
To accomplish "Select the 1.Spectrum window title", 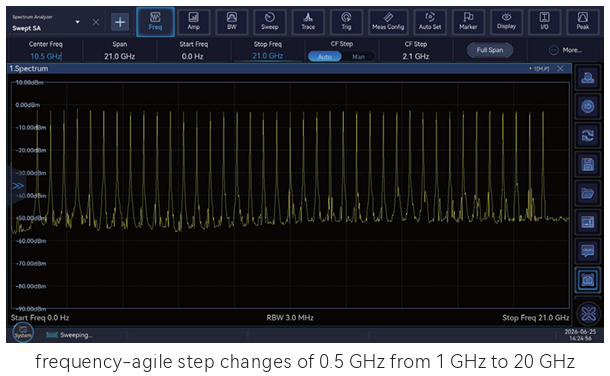I will tap(29, 68).
